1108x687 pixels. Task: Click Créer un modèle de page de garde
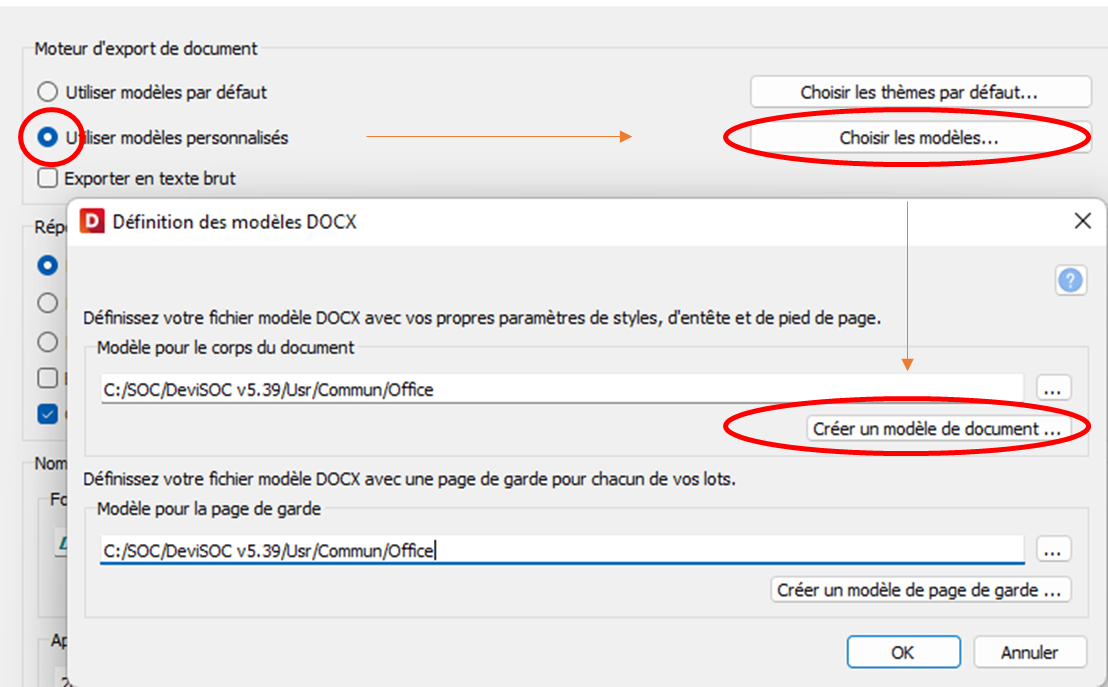(920, 590)
